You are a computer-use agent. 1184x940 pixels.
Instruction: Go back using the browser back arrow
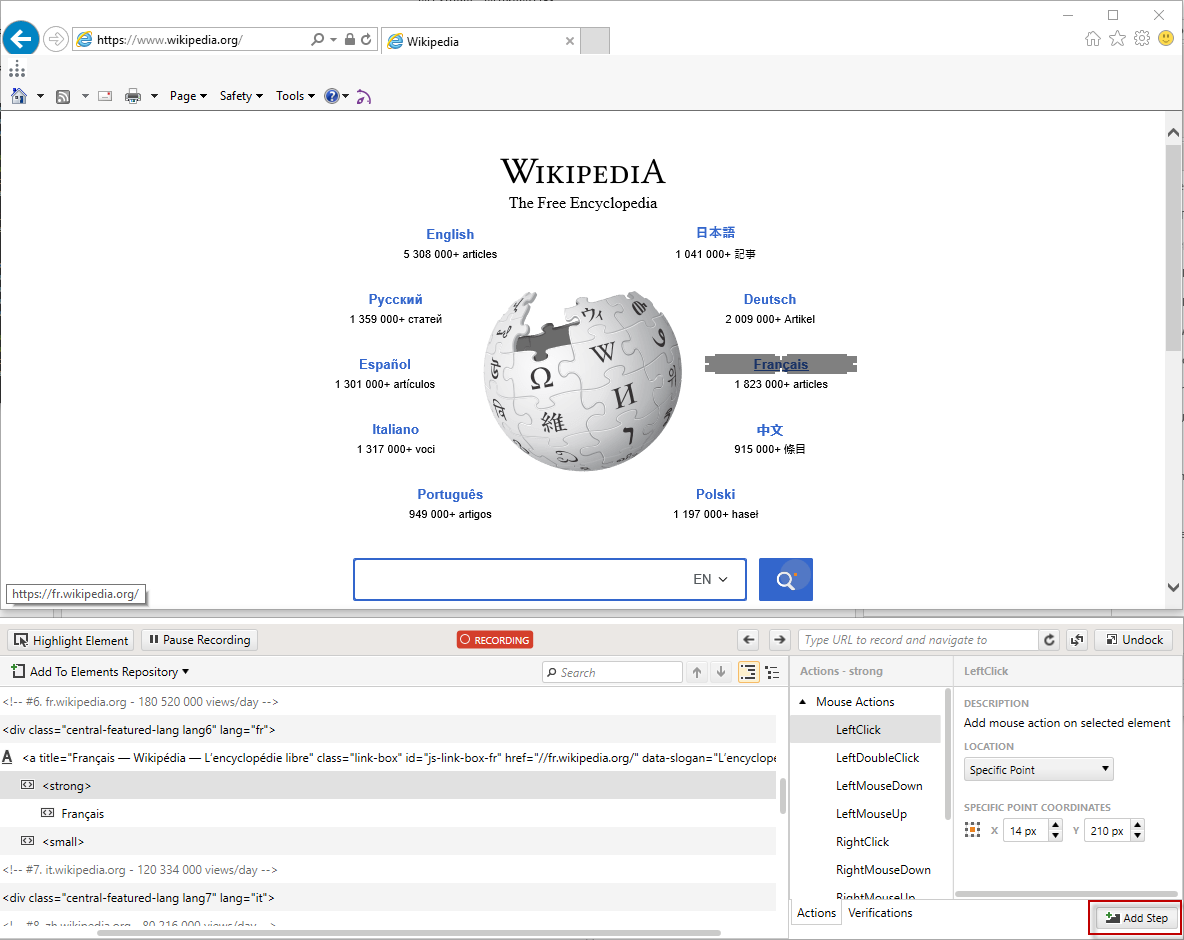[x=21, y=39]
